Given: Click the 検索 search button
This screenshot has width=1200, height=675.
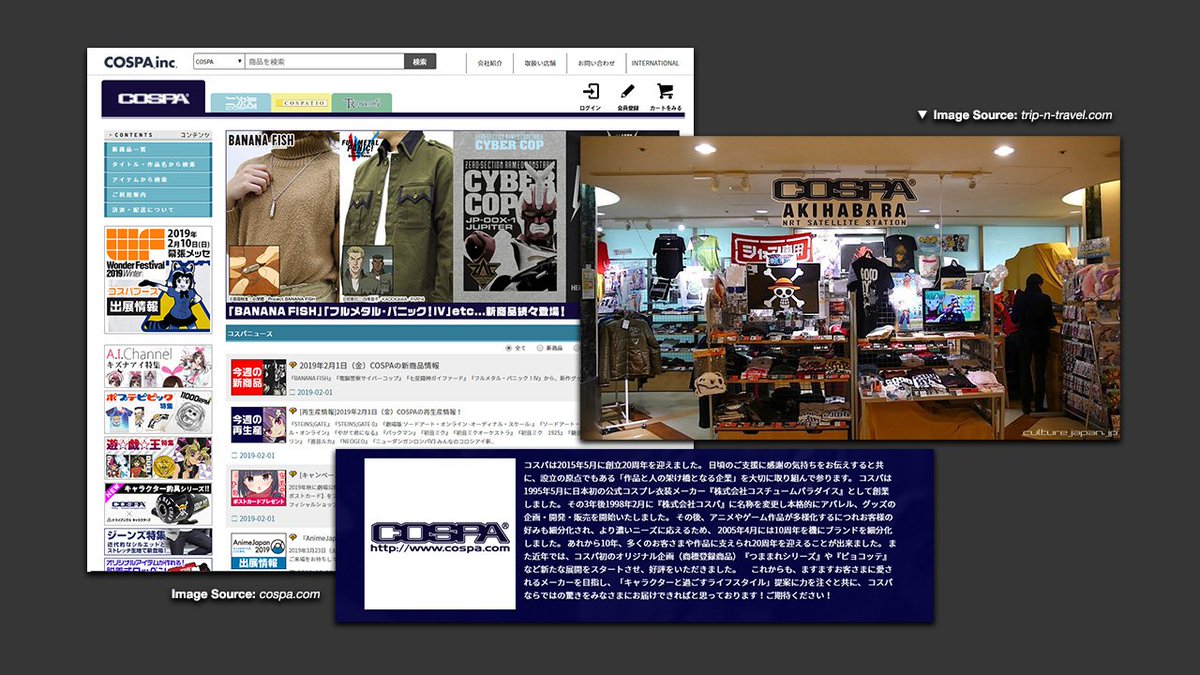Looking at the screenshot, I should [420, 61].
